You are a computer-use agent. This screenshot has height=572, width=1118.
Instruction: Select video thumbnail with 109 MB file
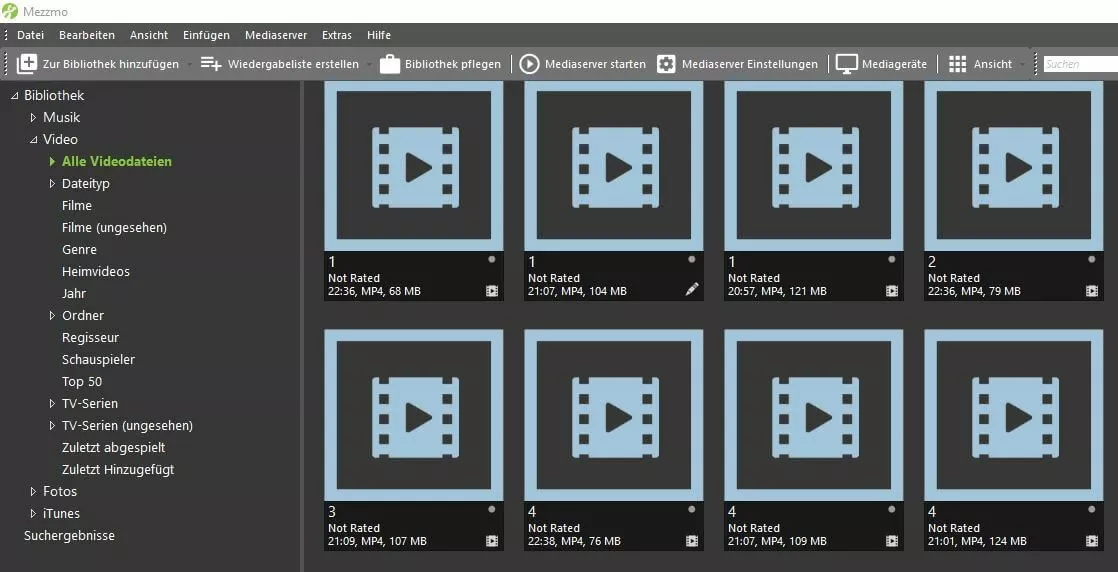click(x=814, y=415)
